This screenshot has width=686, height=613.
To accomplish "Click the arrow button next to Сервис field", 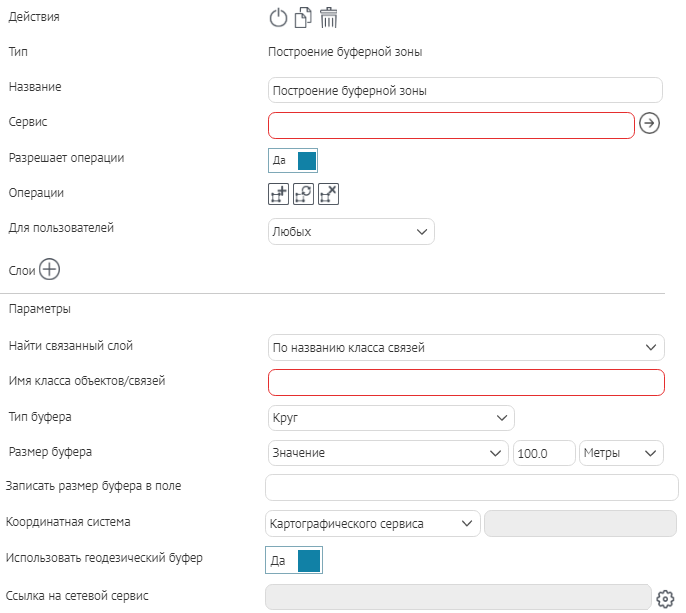I will click(650, 124).
